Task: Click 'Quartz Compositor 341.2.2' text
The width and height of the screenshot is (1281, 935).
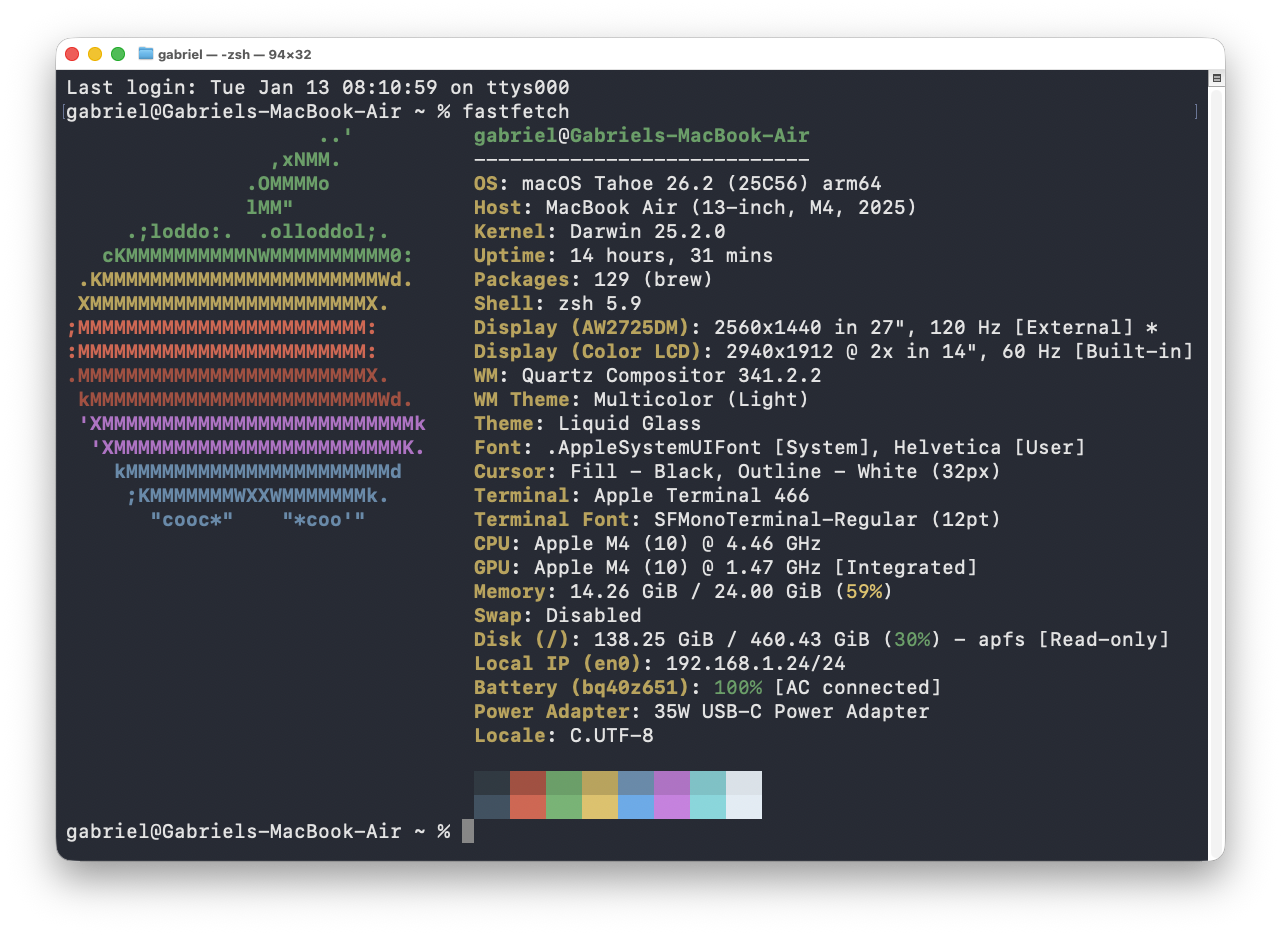Action: [x=672, y=376]
